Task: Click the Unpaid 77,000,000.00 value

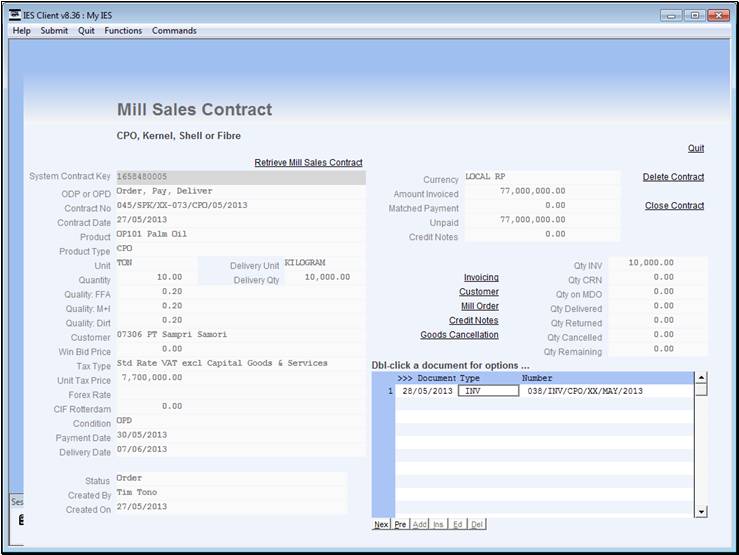Action: [533, 220]
